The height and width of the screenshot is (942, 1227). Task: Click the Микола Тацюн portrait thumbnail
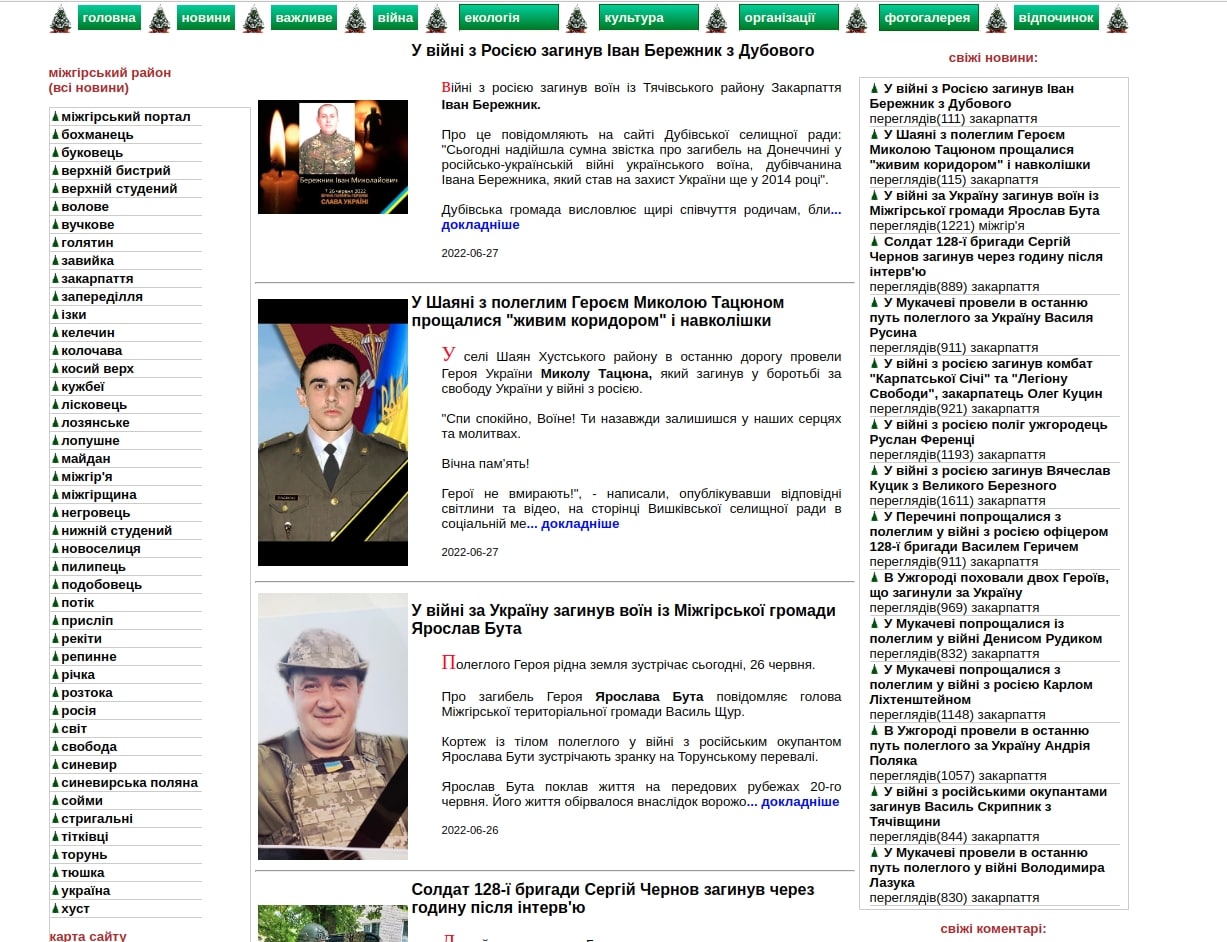point(333,432)
